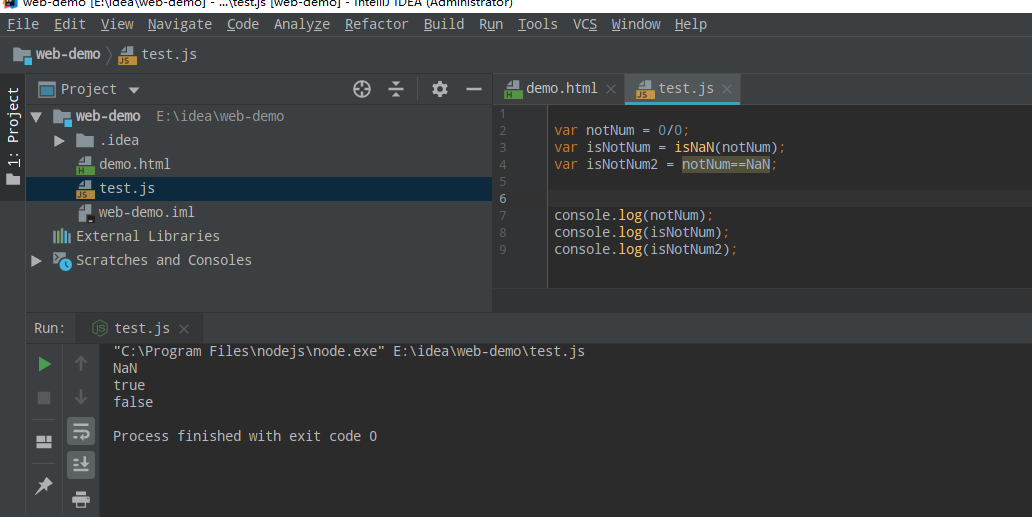This screenshot has height=517, width=1032.
Task: Click 'NaN' in the console output
Action: [x=125, y=368]
